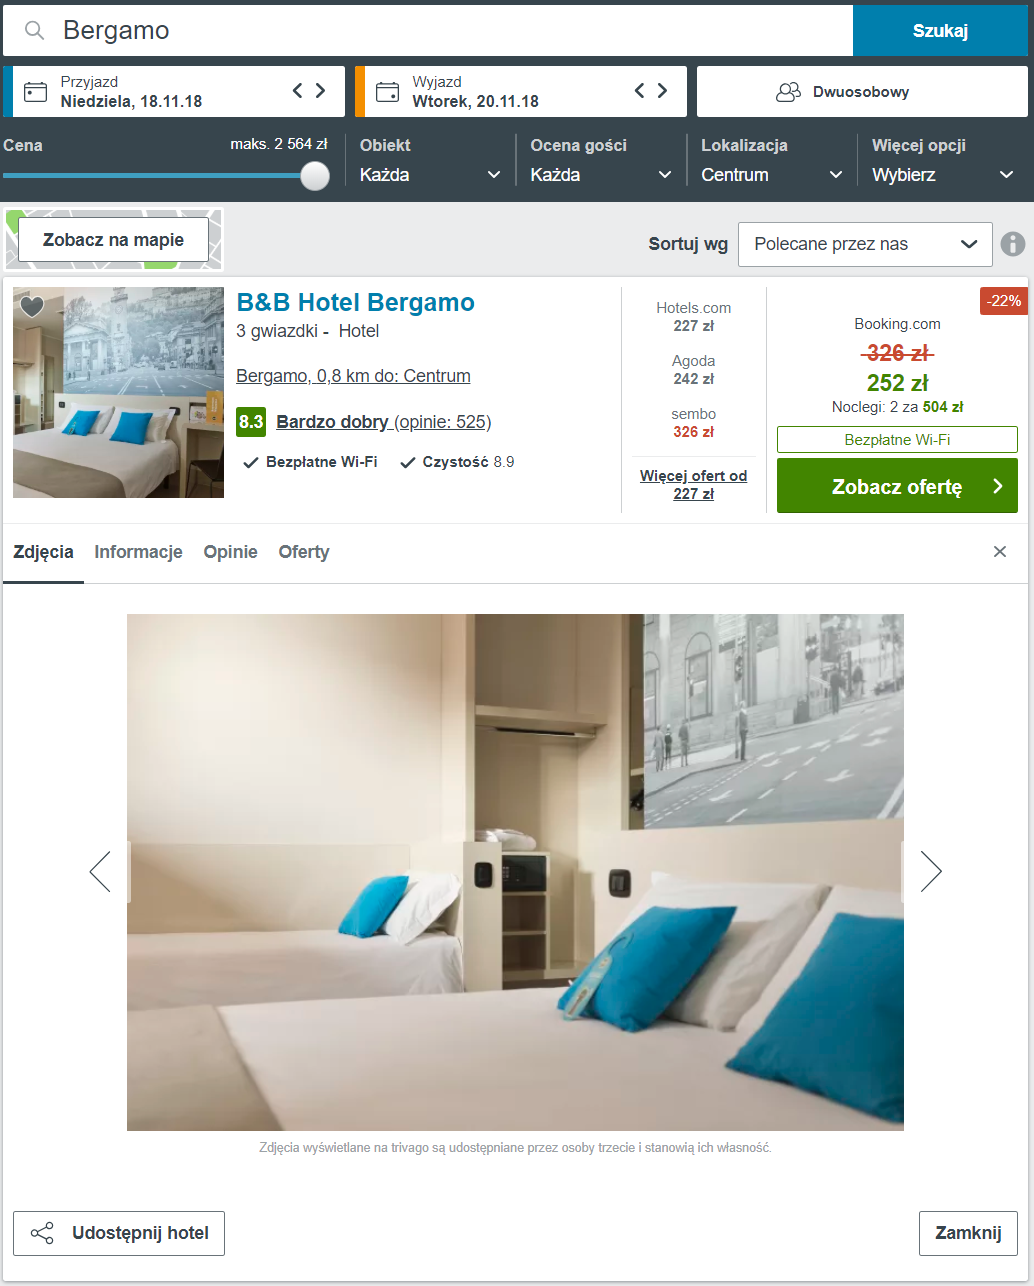Save hotel with the heart icon
This screenshot has height=1286, width=1034.
coord(32,306)
